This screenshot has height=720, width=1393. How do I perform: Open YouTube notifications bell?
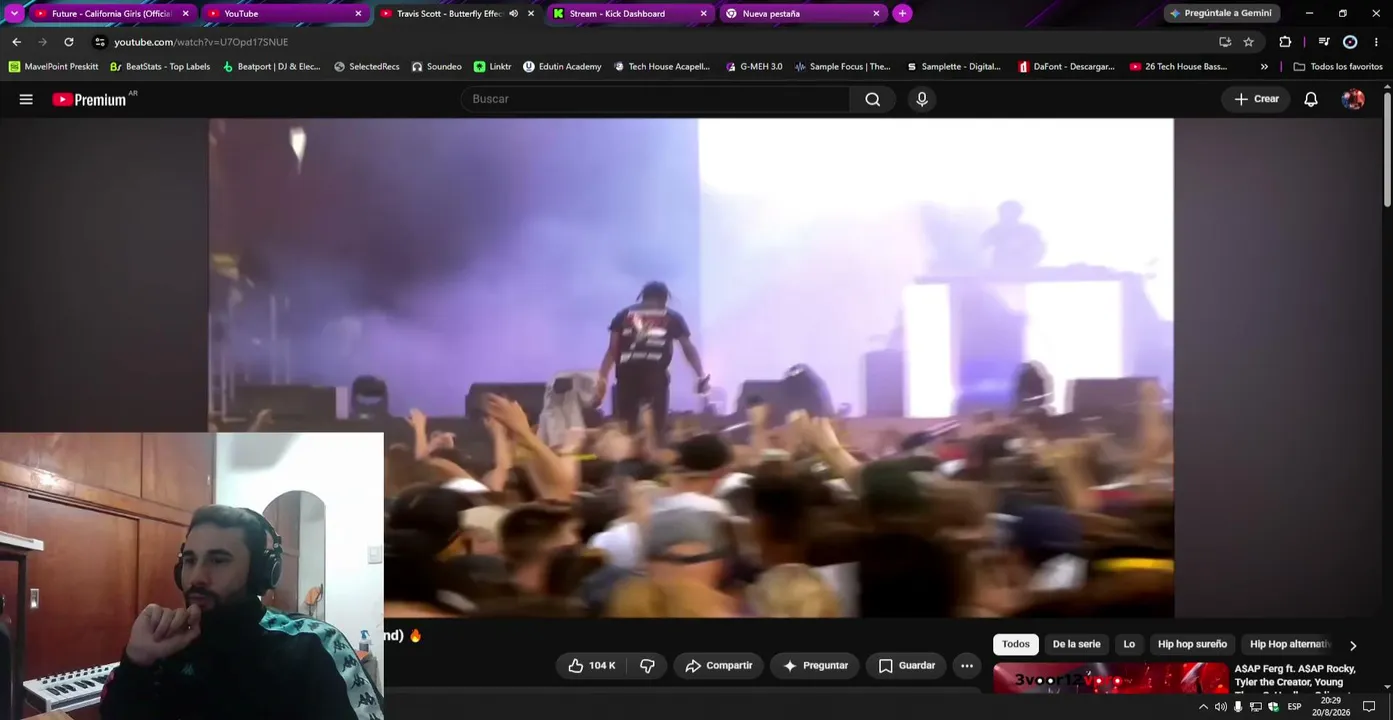pyautogui.click(x=1311, y=99)
